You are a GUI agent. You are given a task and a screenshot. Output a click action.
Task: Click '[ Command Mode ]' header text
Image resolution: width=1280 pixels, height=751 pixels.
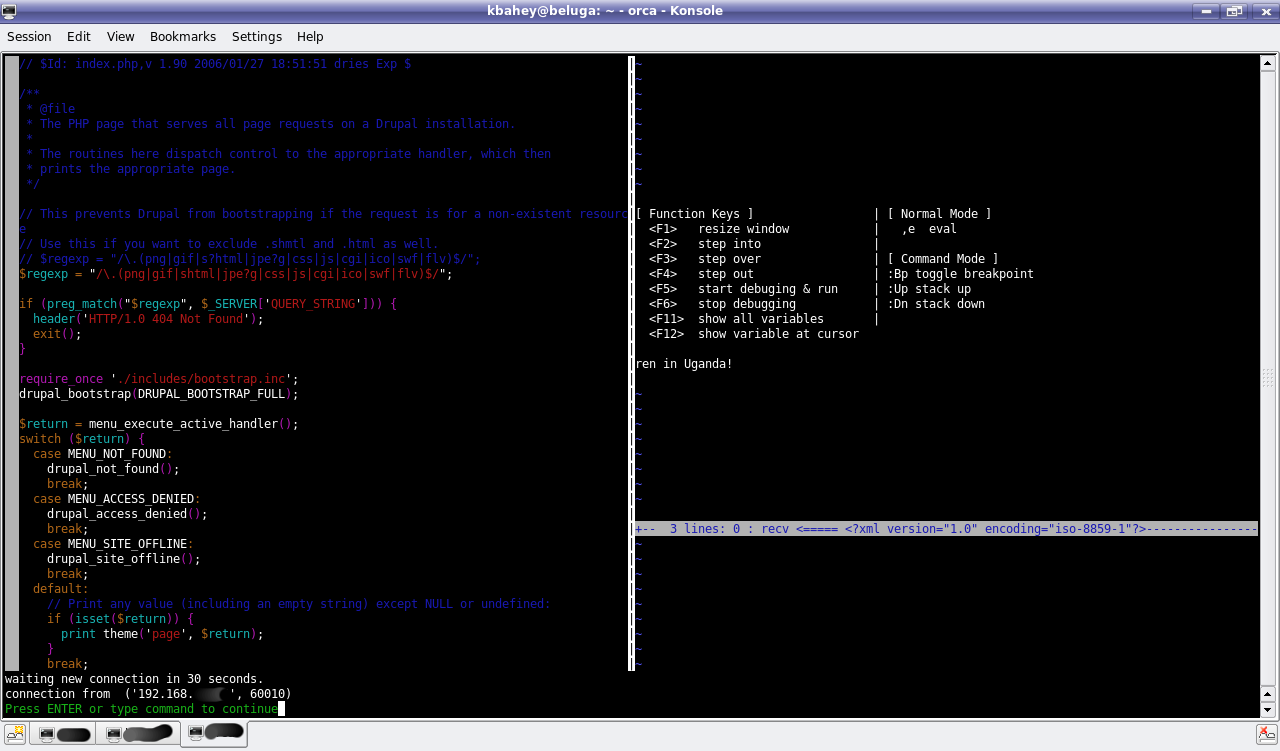pos(942,259)
